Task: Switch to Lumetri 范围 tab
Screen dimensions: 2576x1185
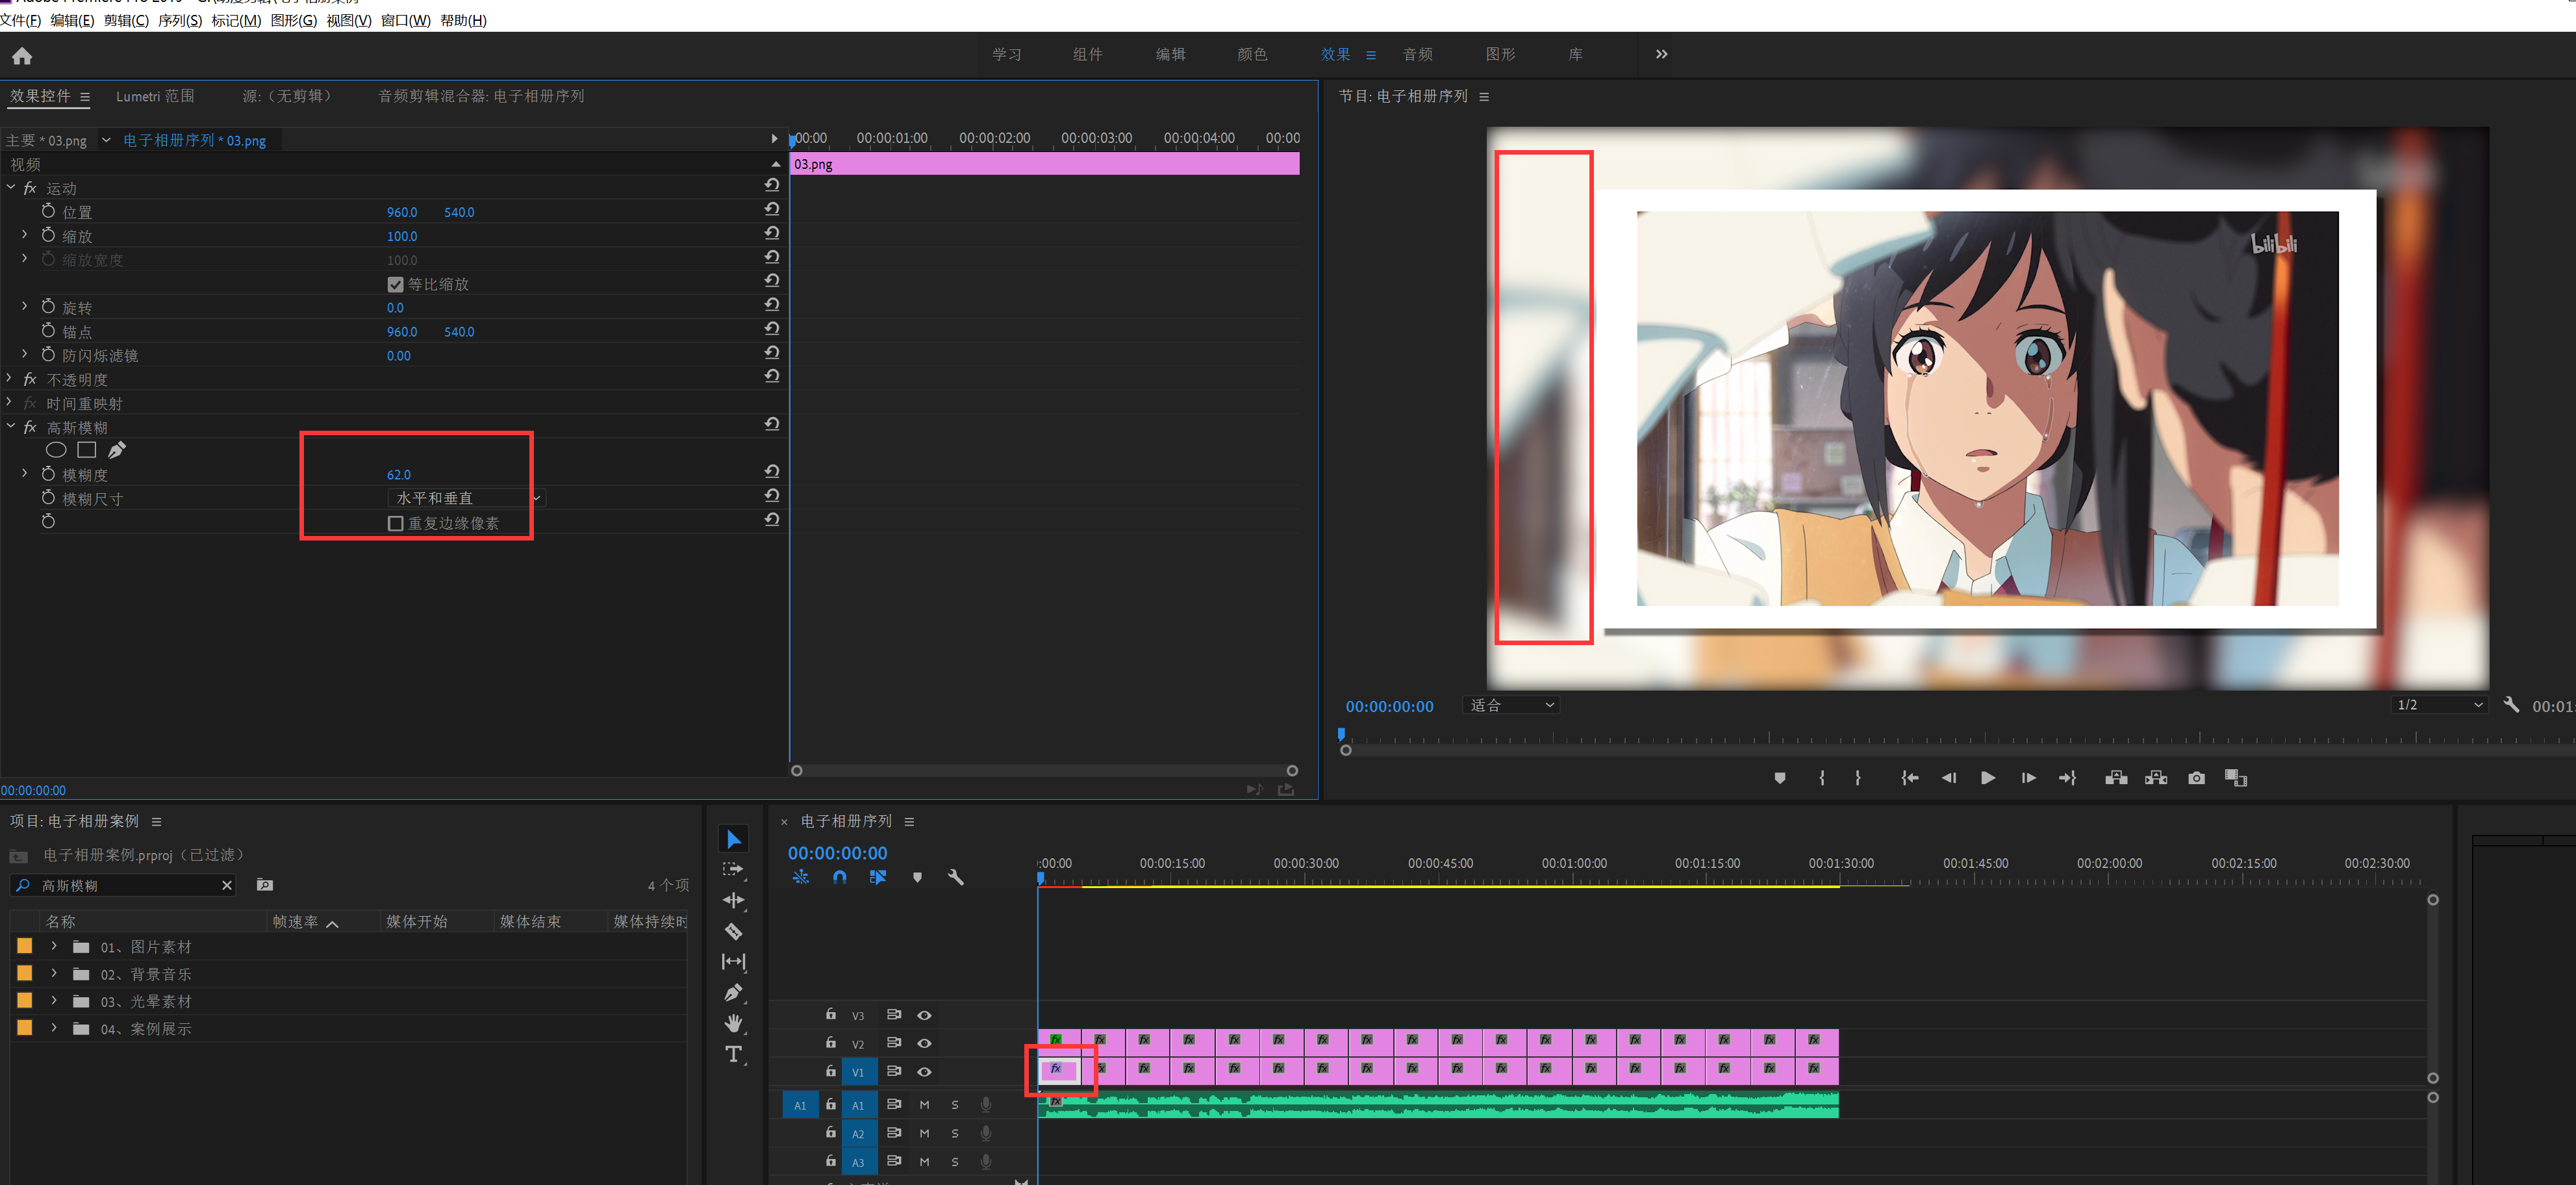Action: pyautogui.click(x=155, y=96)
